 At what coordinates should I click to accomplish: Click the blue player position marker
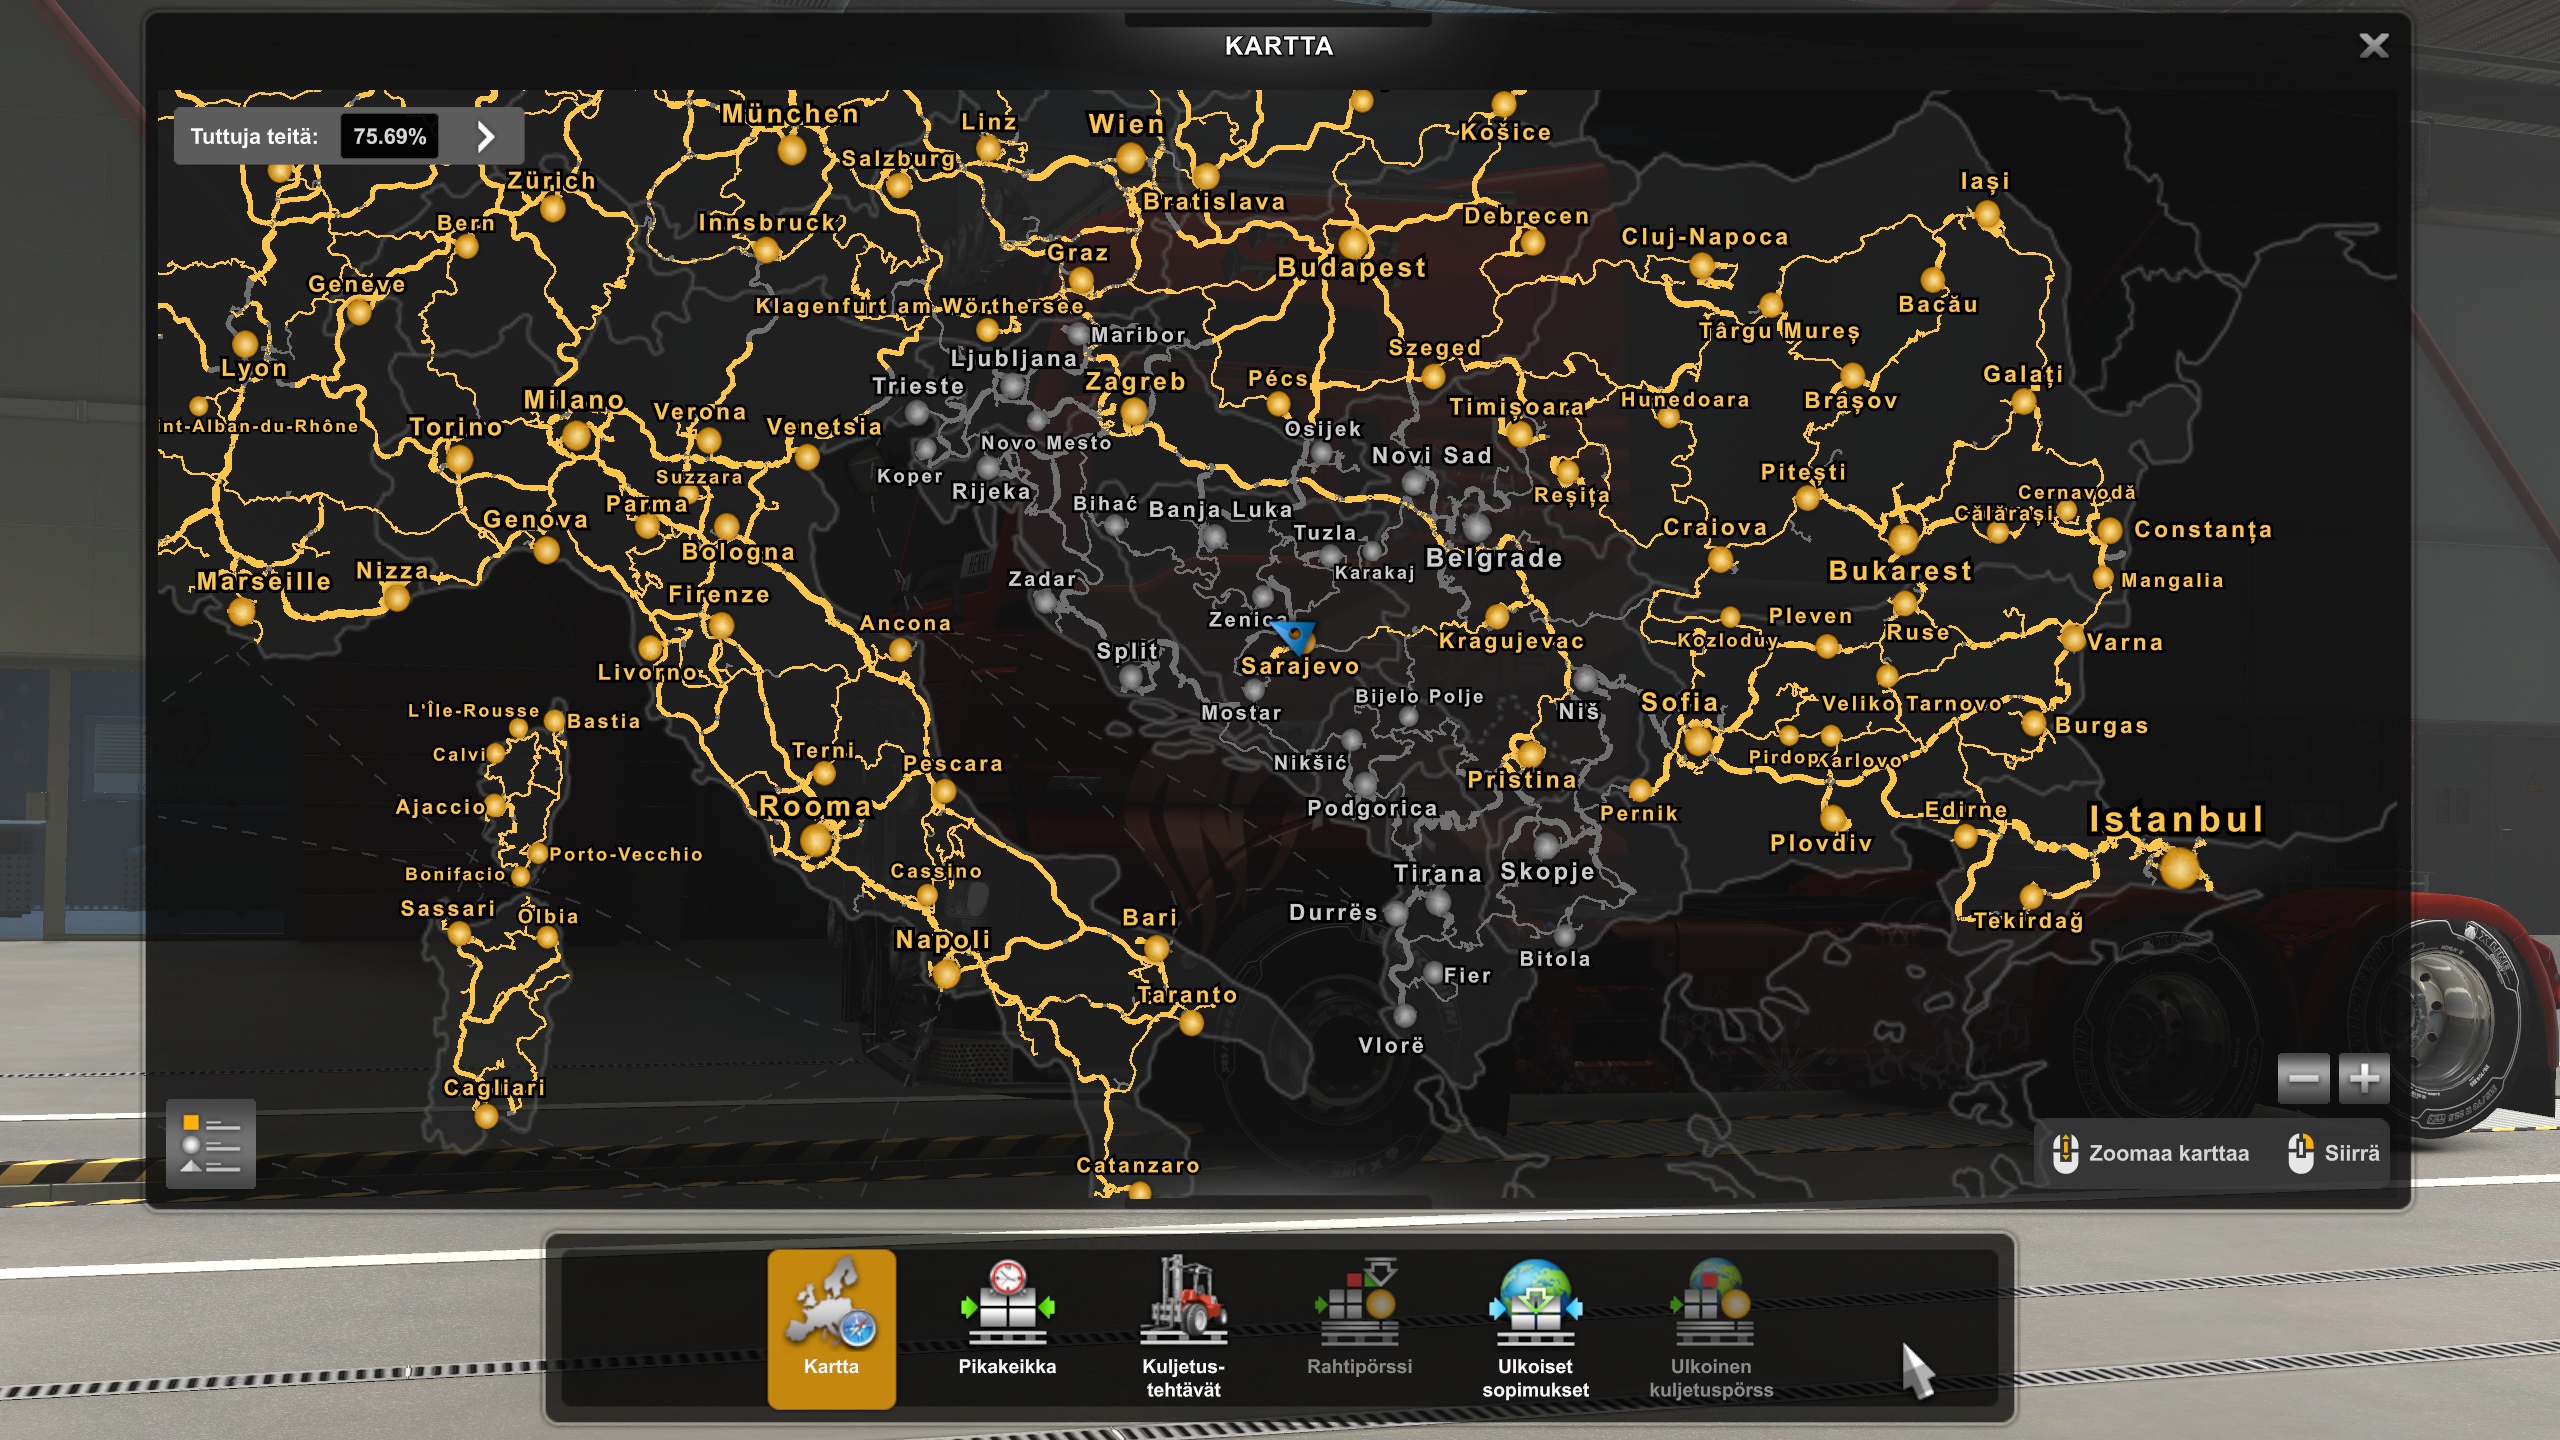(x=1295, y=634)
